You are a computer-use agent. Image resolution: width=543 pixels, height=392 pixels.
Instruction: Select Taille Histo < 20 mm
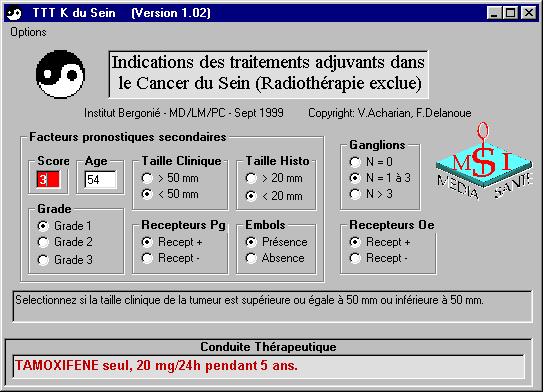(274, 196)
